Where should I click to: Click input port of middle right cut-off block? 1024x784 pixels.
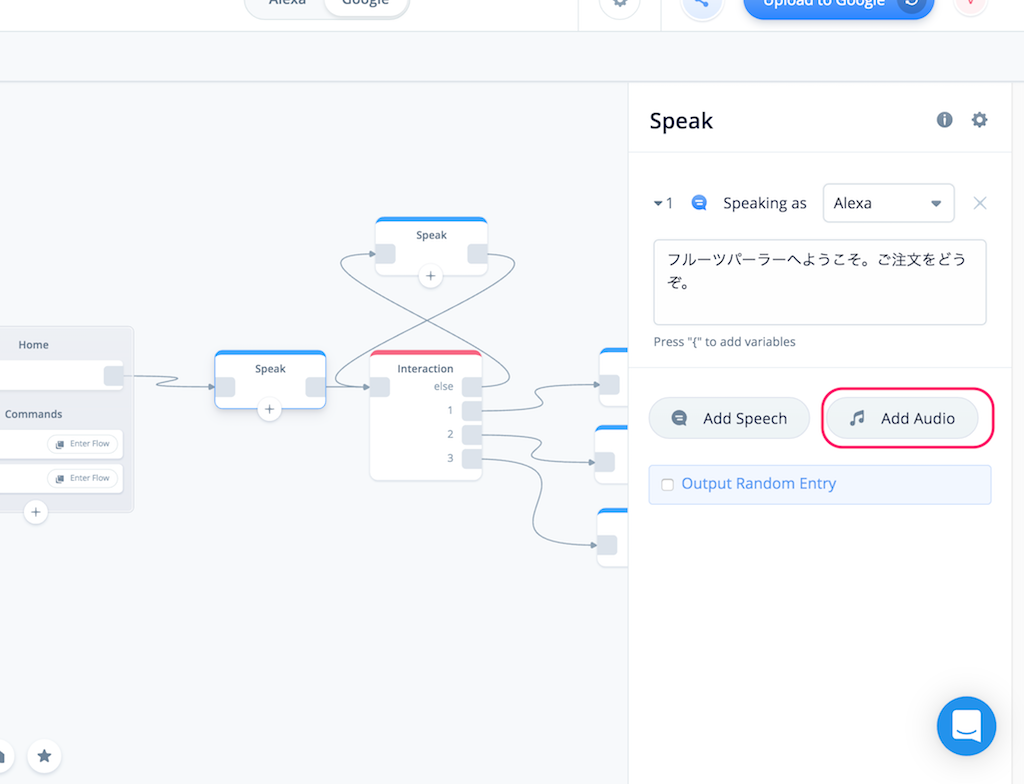(605, 462)
